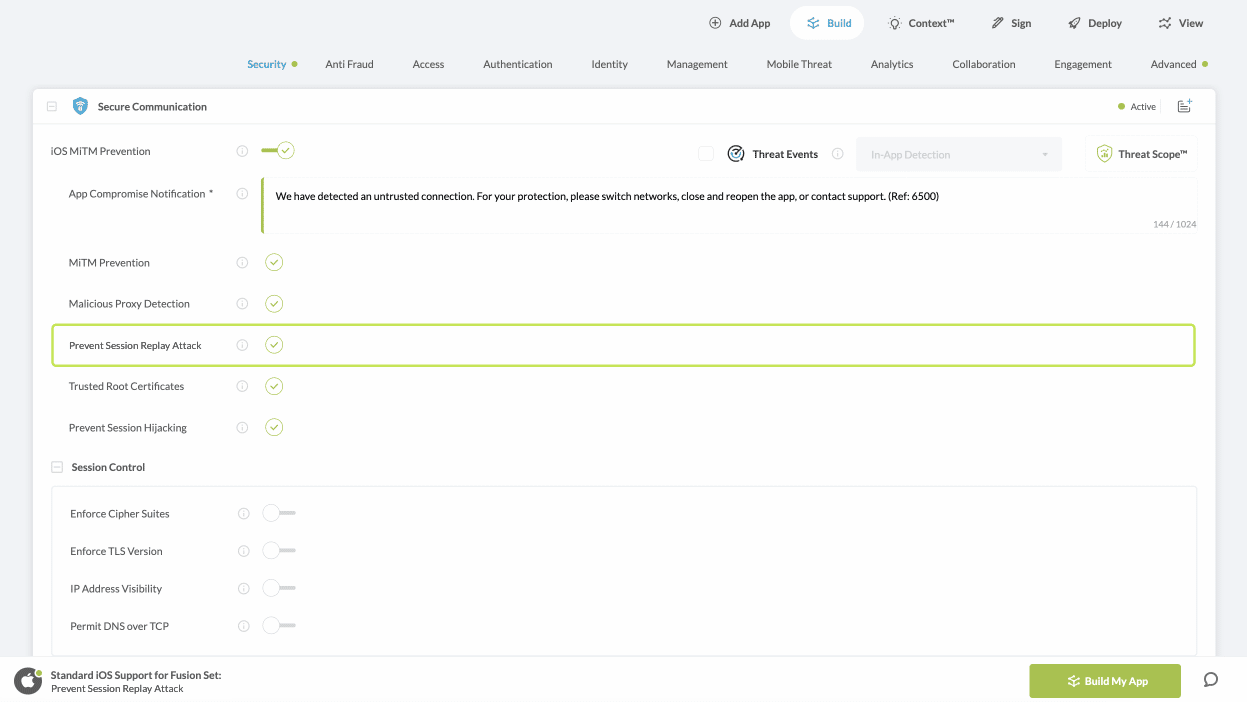Open the Threat Scope button
The width and height of the screenshot is (1247, 702).
[x=1141, y=154]
